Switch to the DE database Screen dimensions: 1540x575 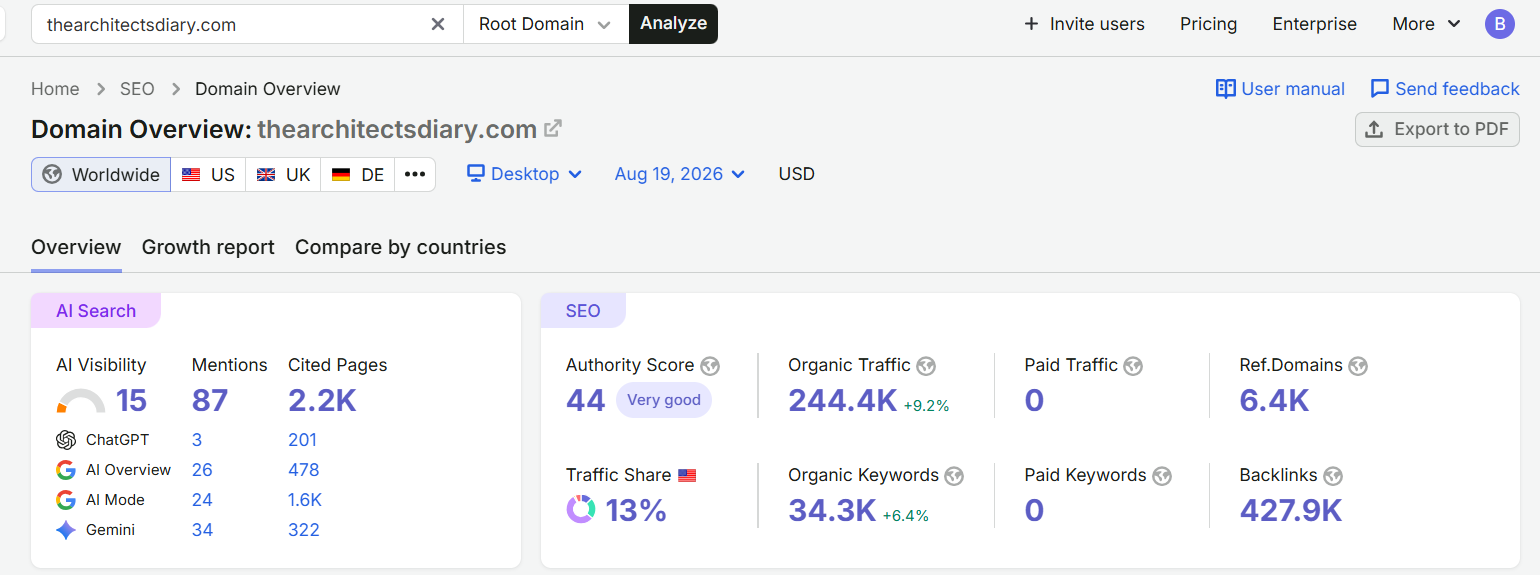click(x=358, y=174)
